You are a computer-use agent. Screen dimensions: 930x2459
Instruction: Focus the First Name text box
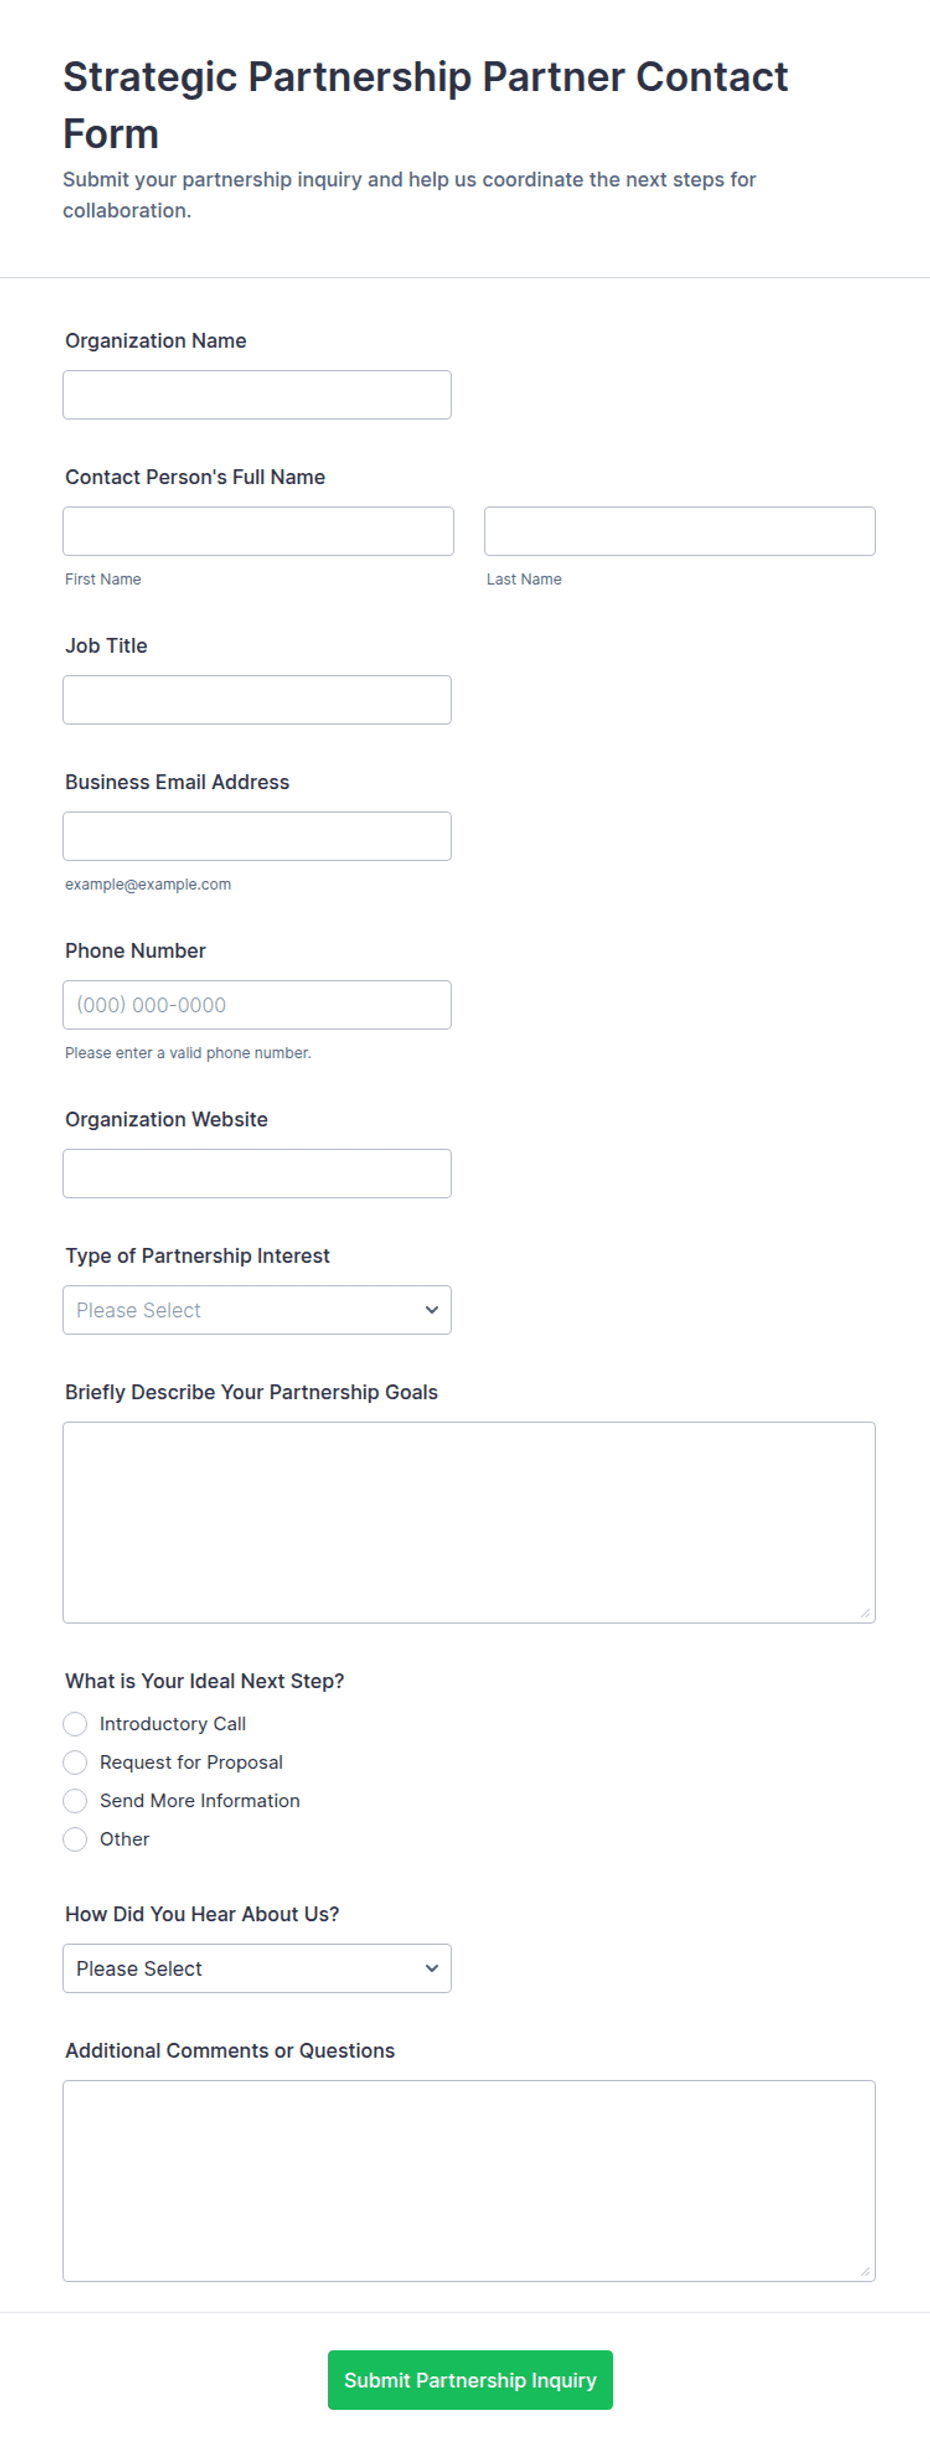pyautogui.click(x=258, y=531)
